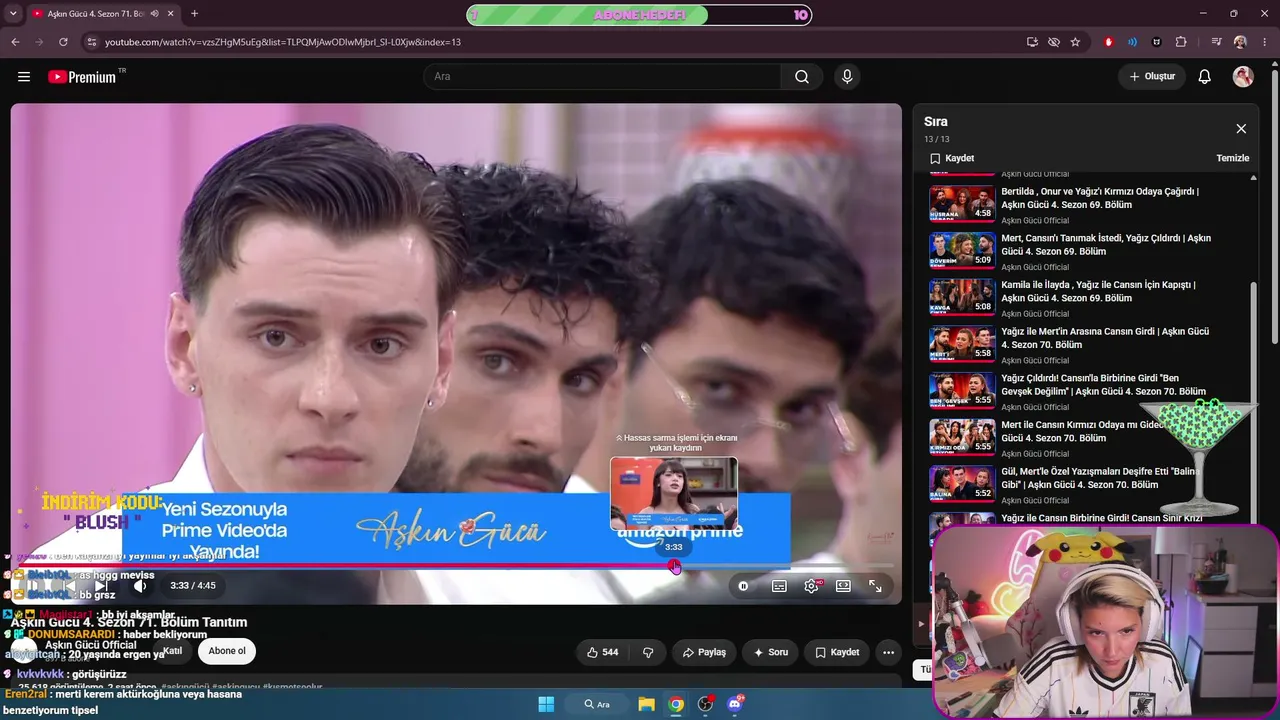
Task: Open the blue sound-waves extension
Action: click(1132, 42)
